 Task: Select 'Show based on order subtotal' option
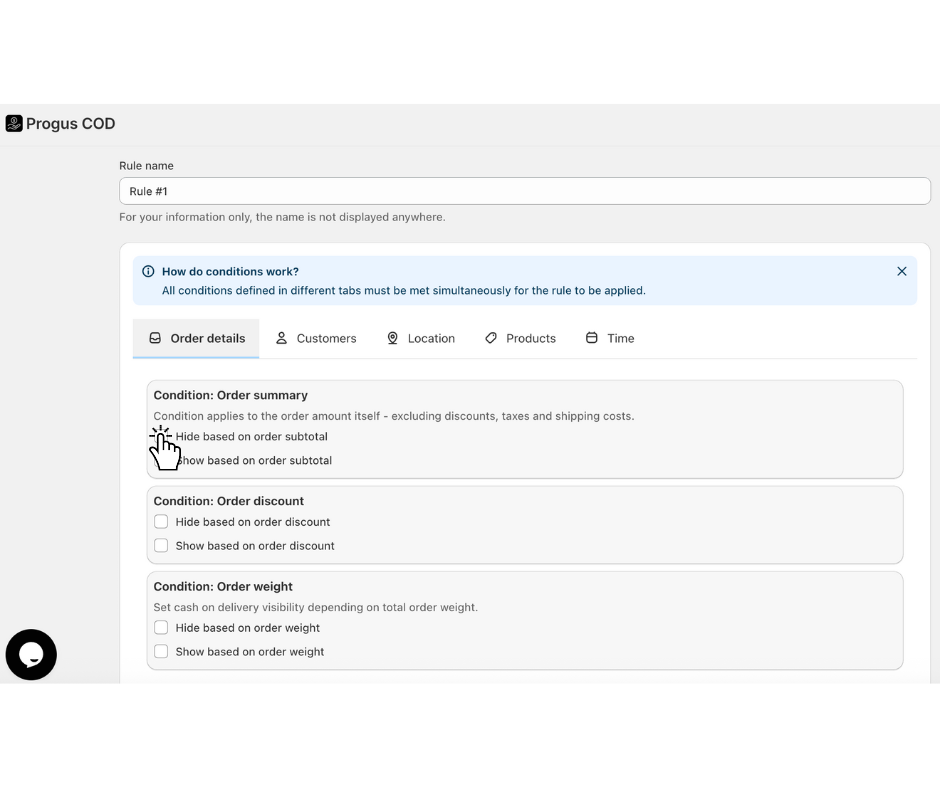pos(161,461)
